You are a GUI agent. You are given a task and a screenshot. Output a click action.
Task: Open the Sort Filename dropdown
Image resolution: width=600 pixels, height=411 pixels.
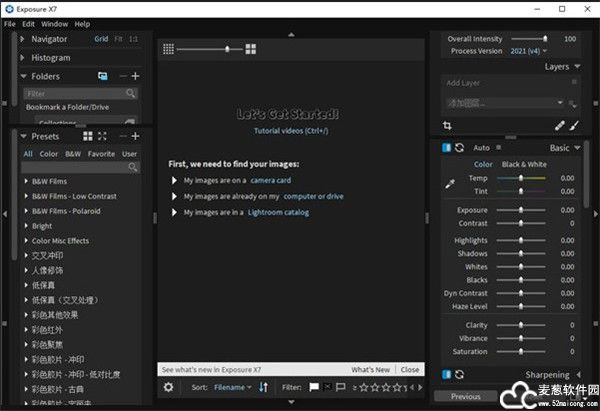click(x=233, y=387)
